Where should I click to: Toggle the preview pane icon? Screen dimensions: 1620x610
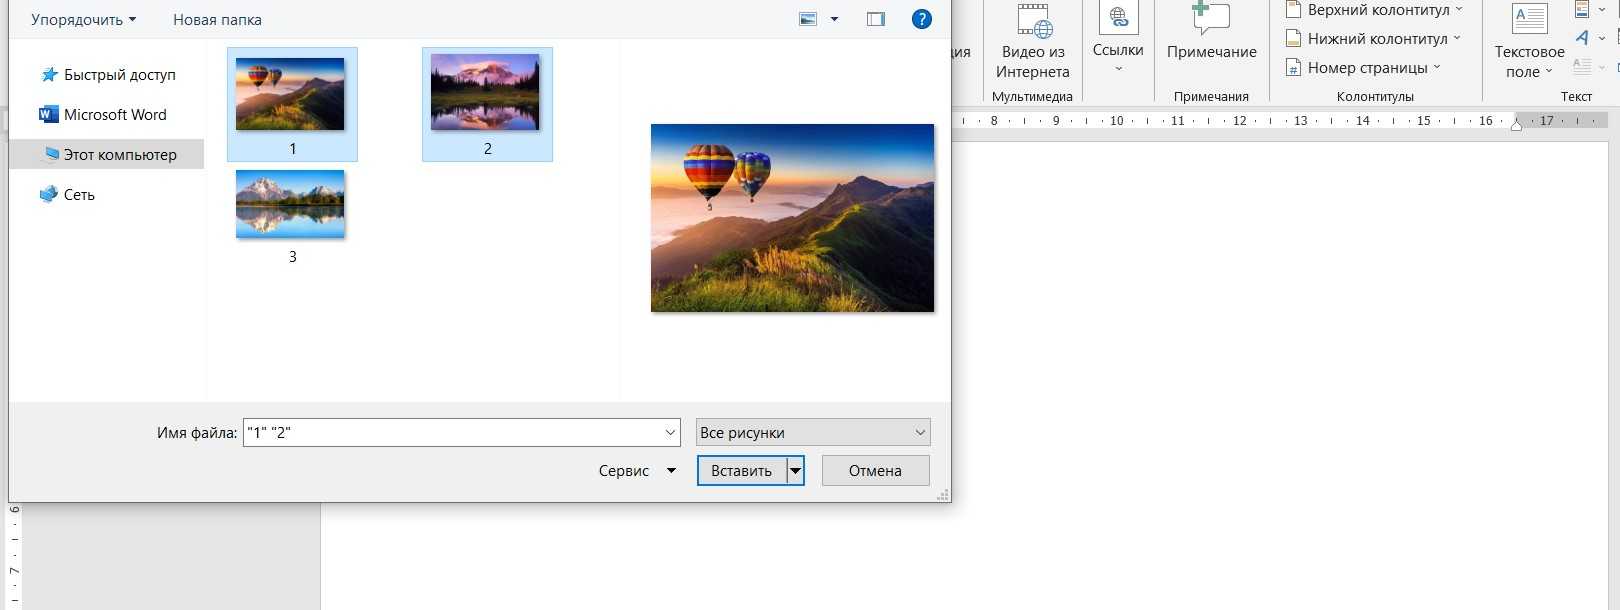tap(876, 19)
